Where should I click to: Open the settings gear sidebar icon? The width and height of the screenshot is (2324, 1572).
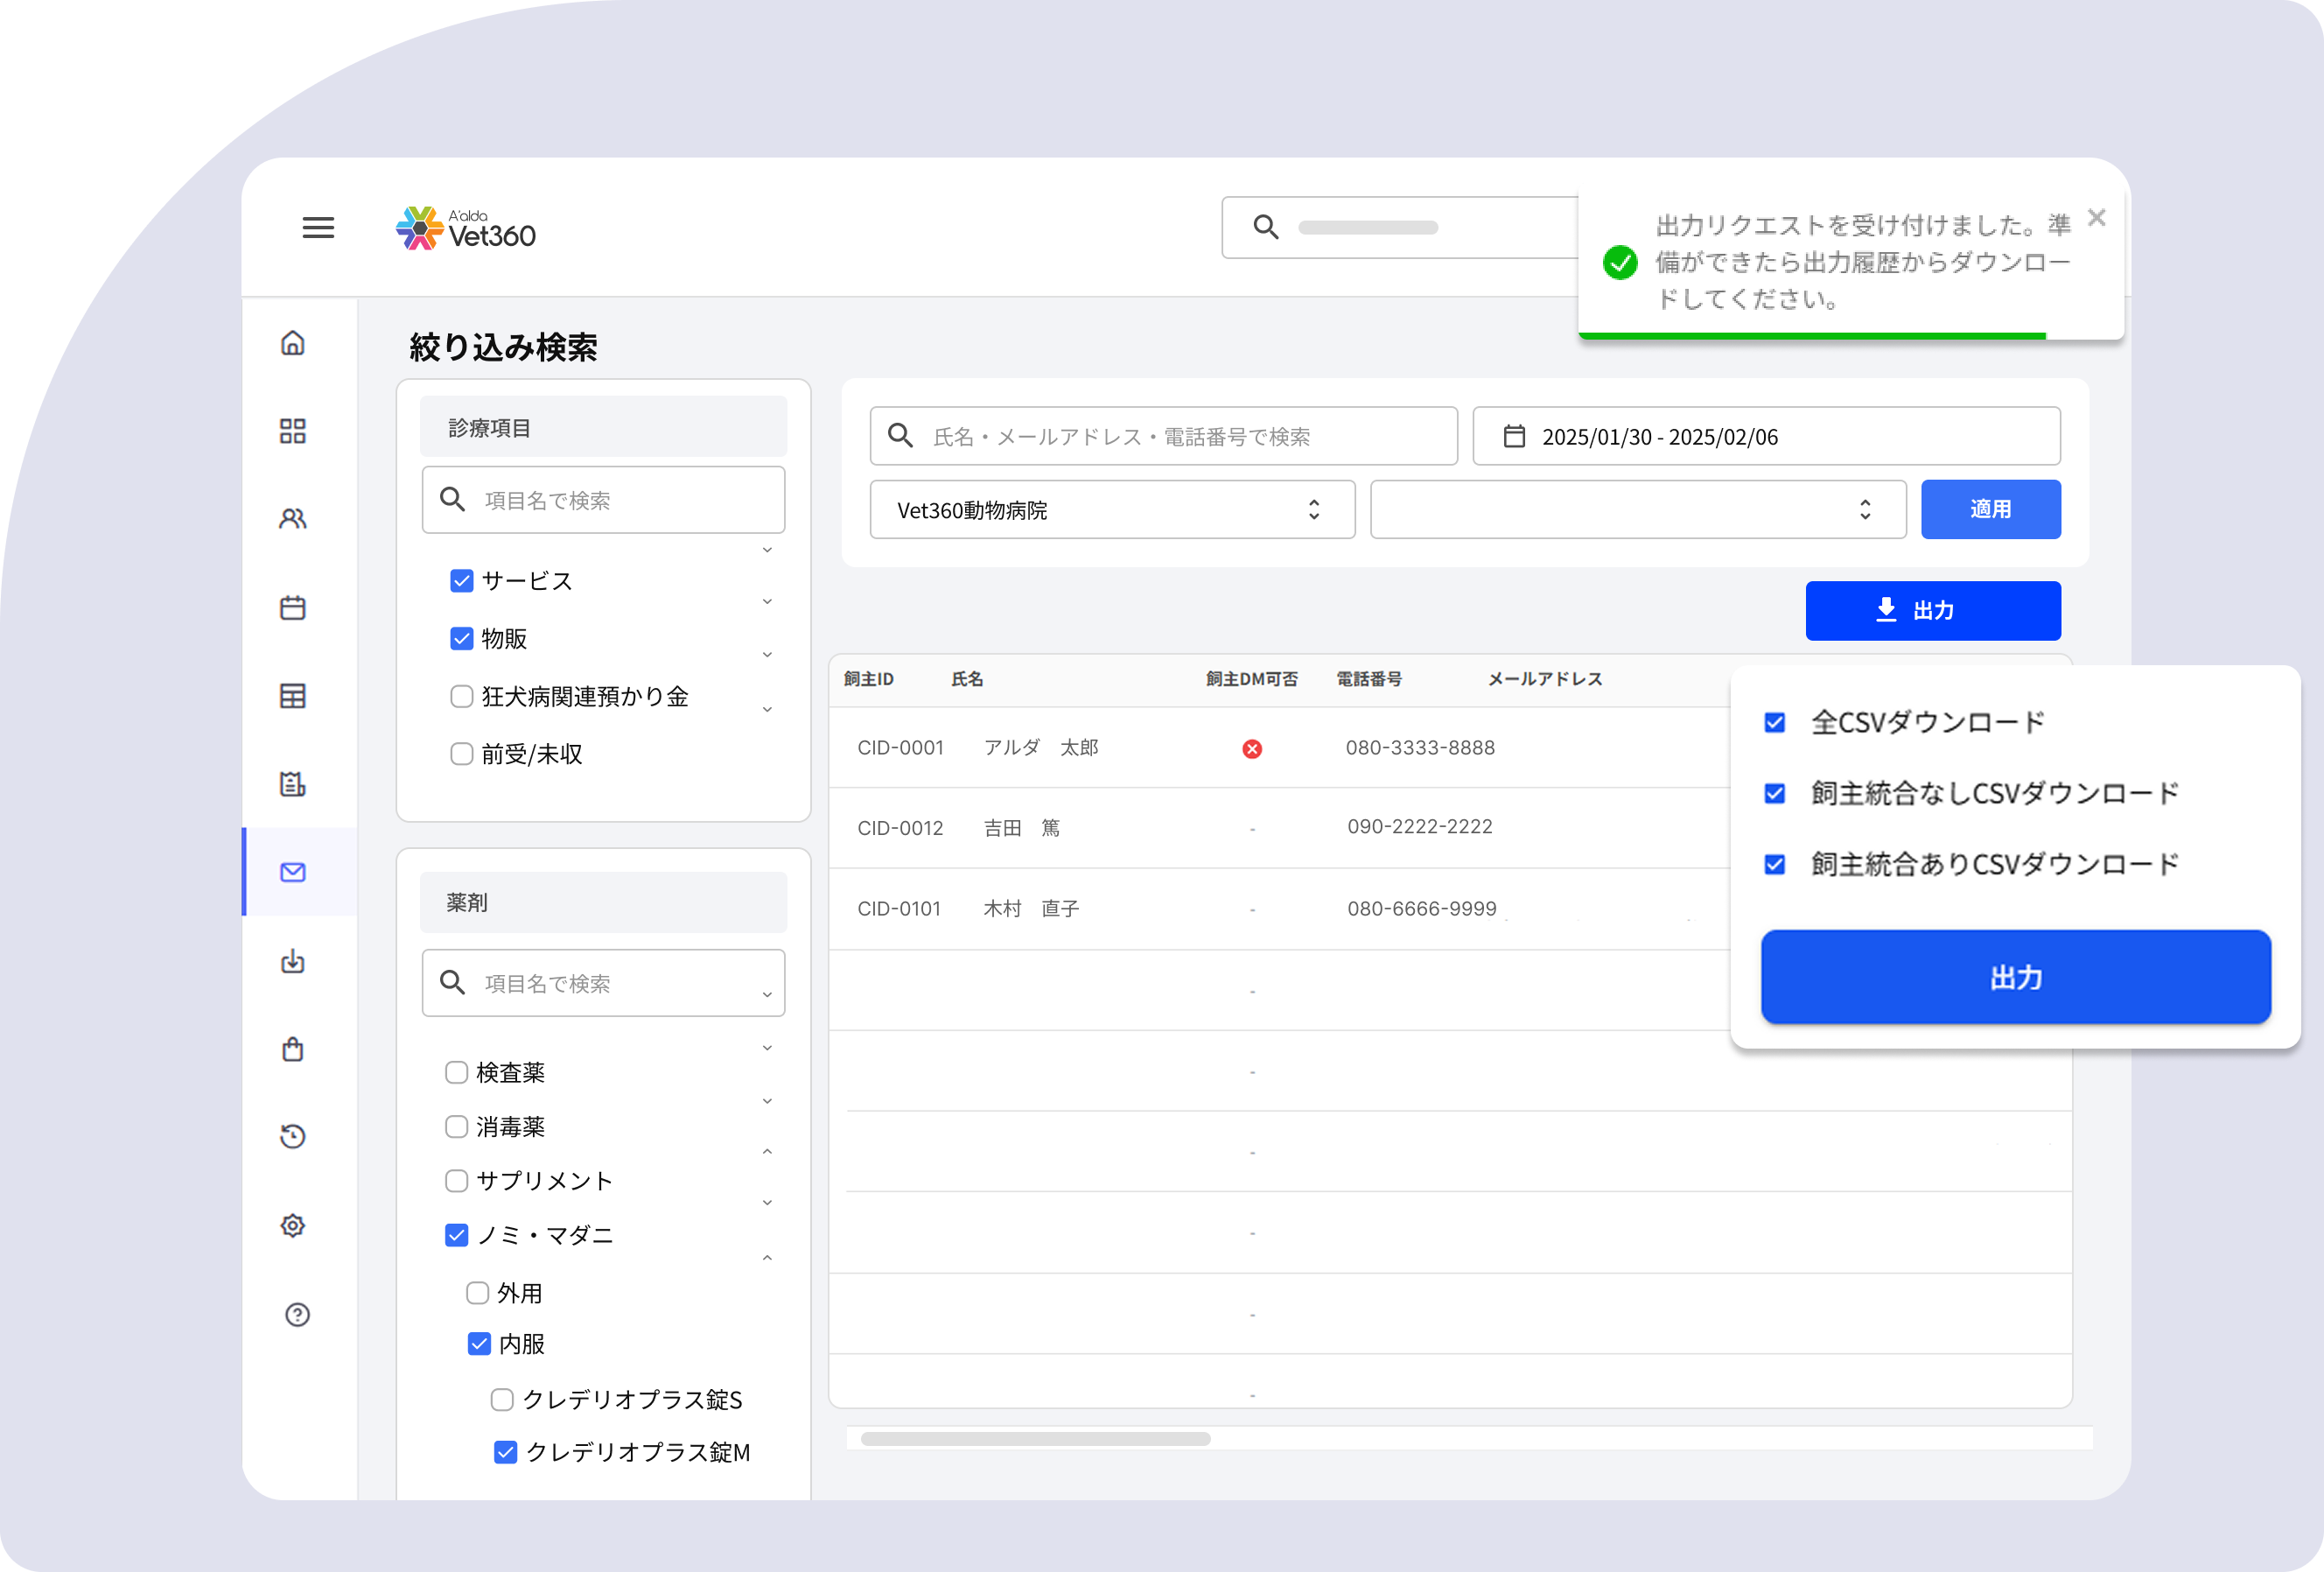click(x=293, y=1225)
